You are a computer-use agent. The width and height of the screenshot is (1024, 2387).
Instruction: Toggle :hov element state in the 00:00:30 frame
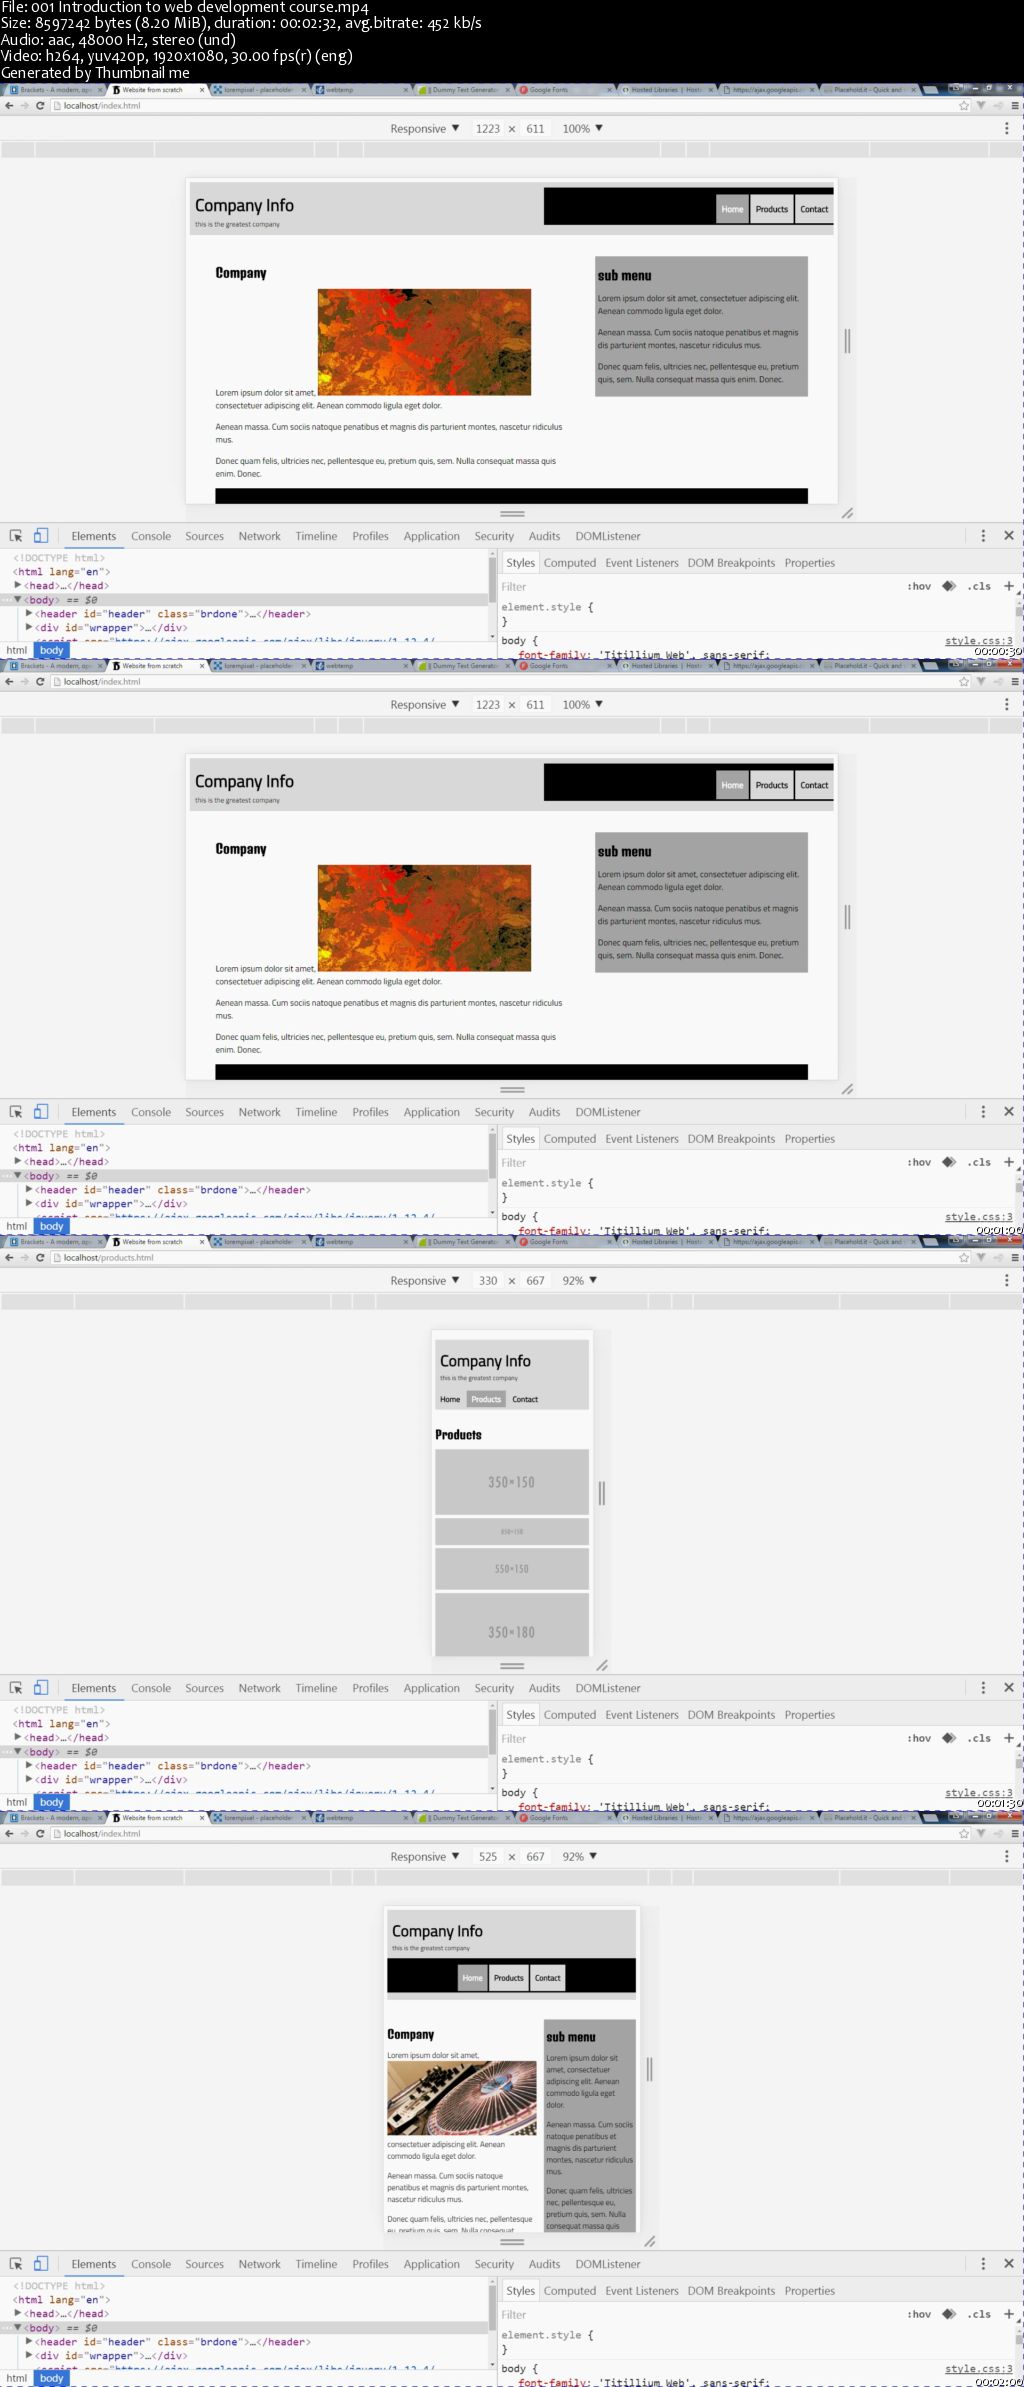point(919,586)
